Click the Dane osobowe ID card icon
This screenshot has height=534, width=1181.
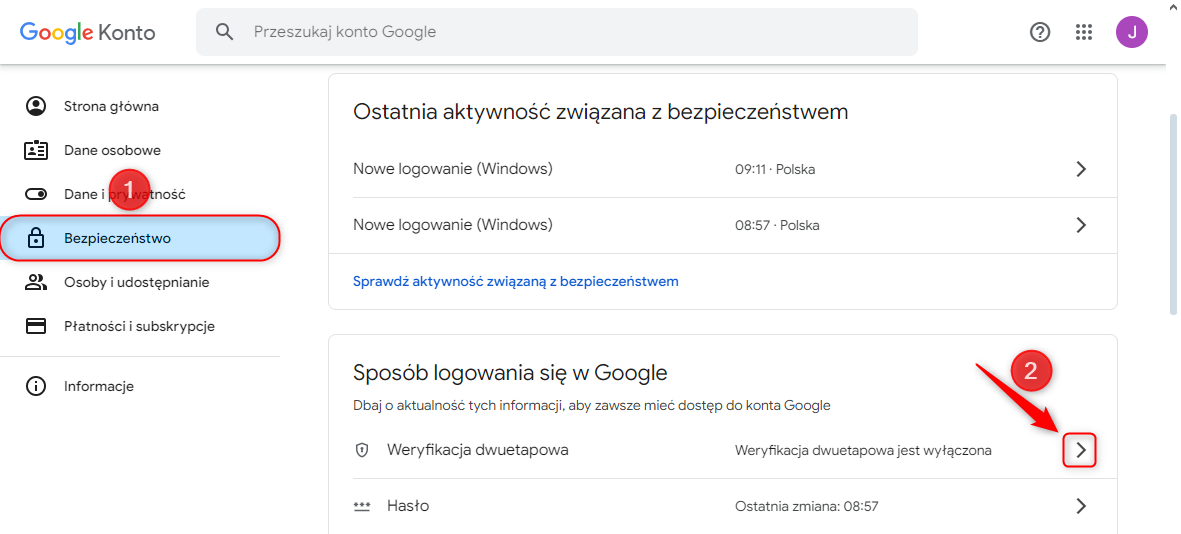[36, 150]
